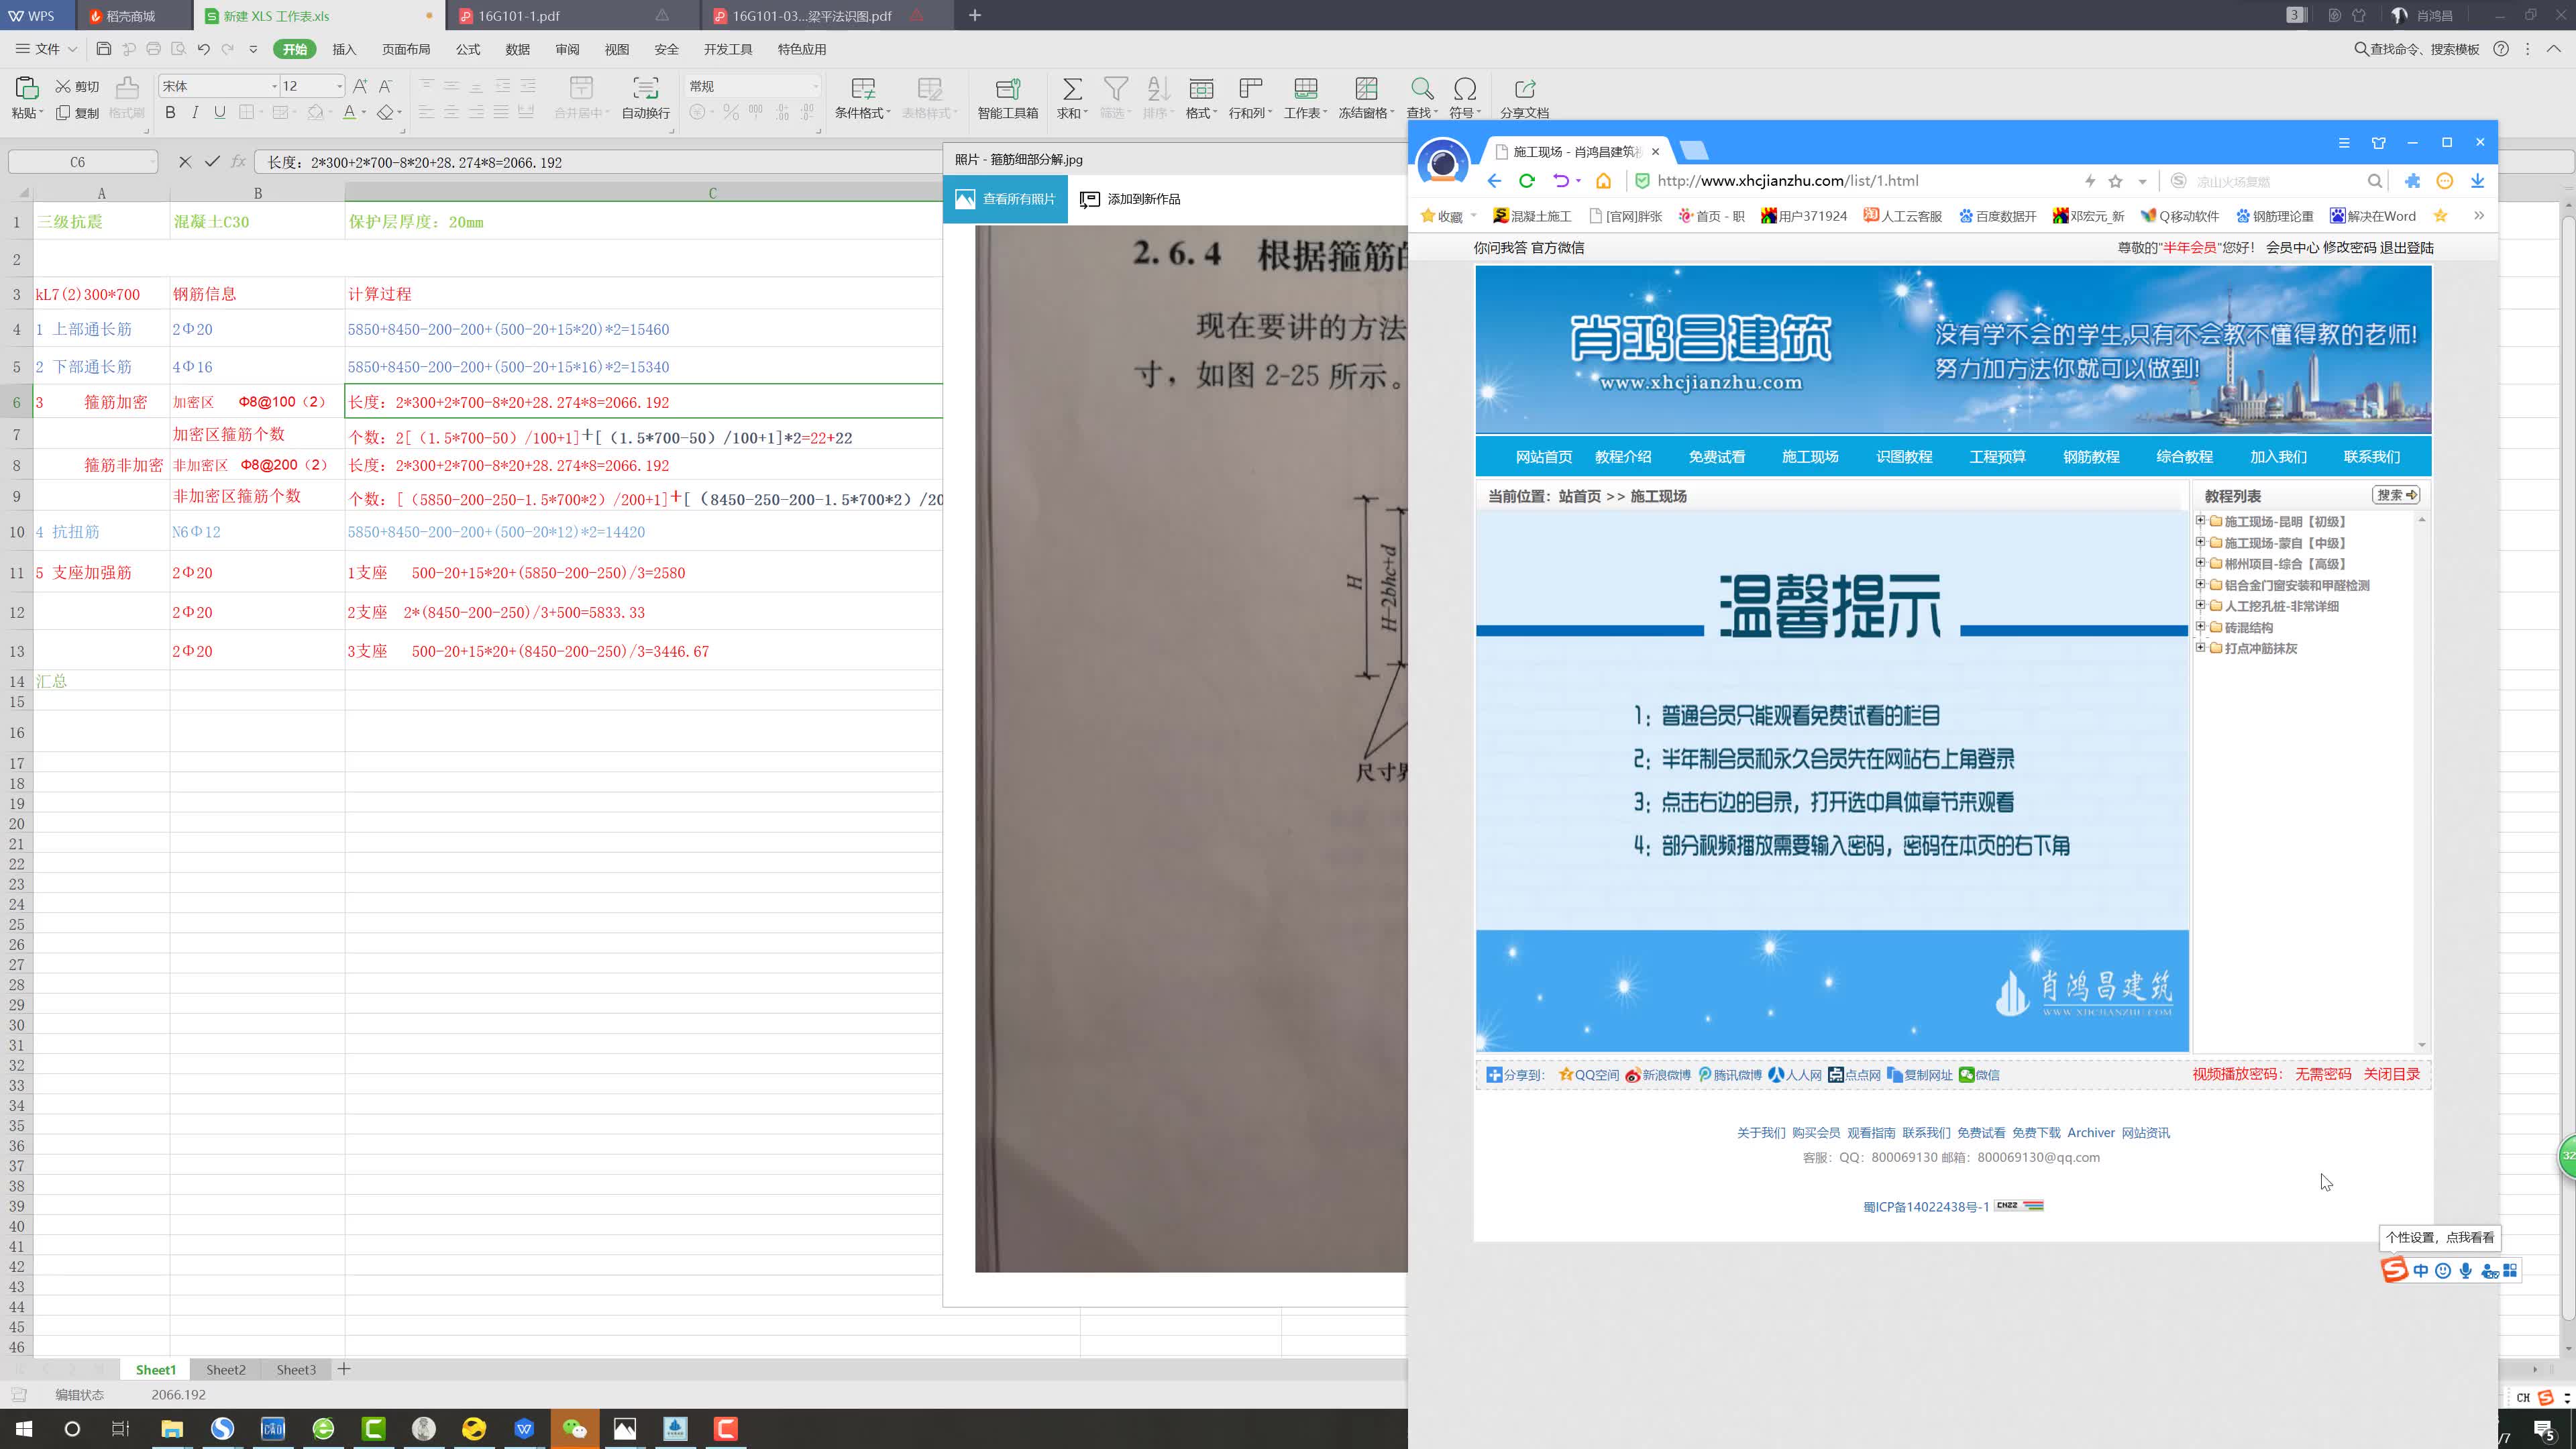Open the font name dropdown (宋体)

(x=274, y=86)
